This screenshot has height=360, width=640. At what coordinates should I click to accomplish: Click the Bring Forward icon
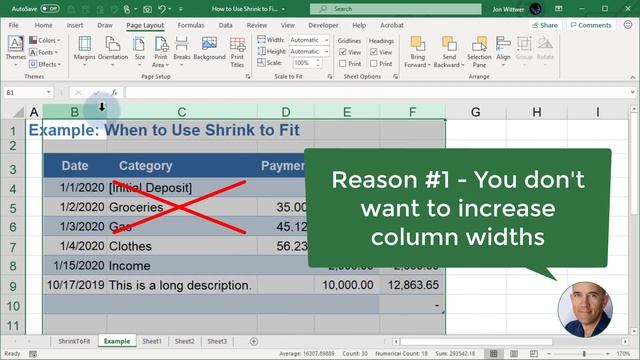417,43
